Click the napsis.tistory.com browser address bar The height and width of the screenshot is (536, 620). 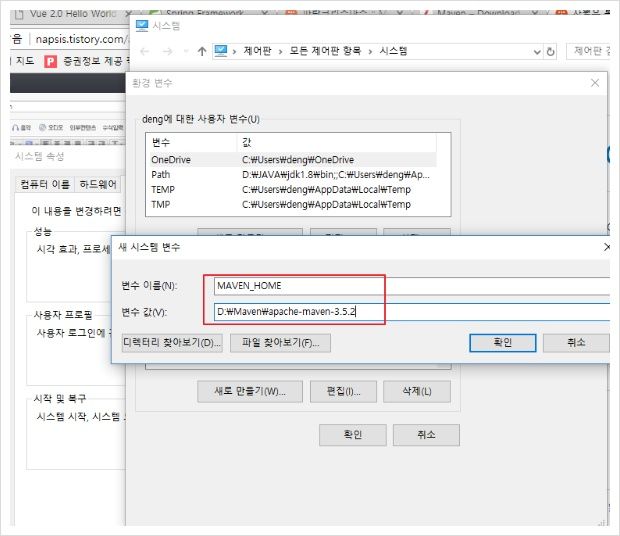(x=81, y=39)
